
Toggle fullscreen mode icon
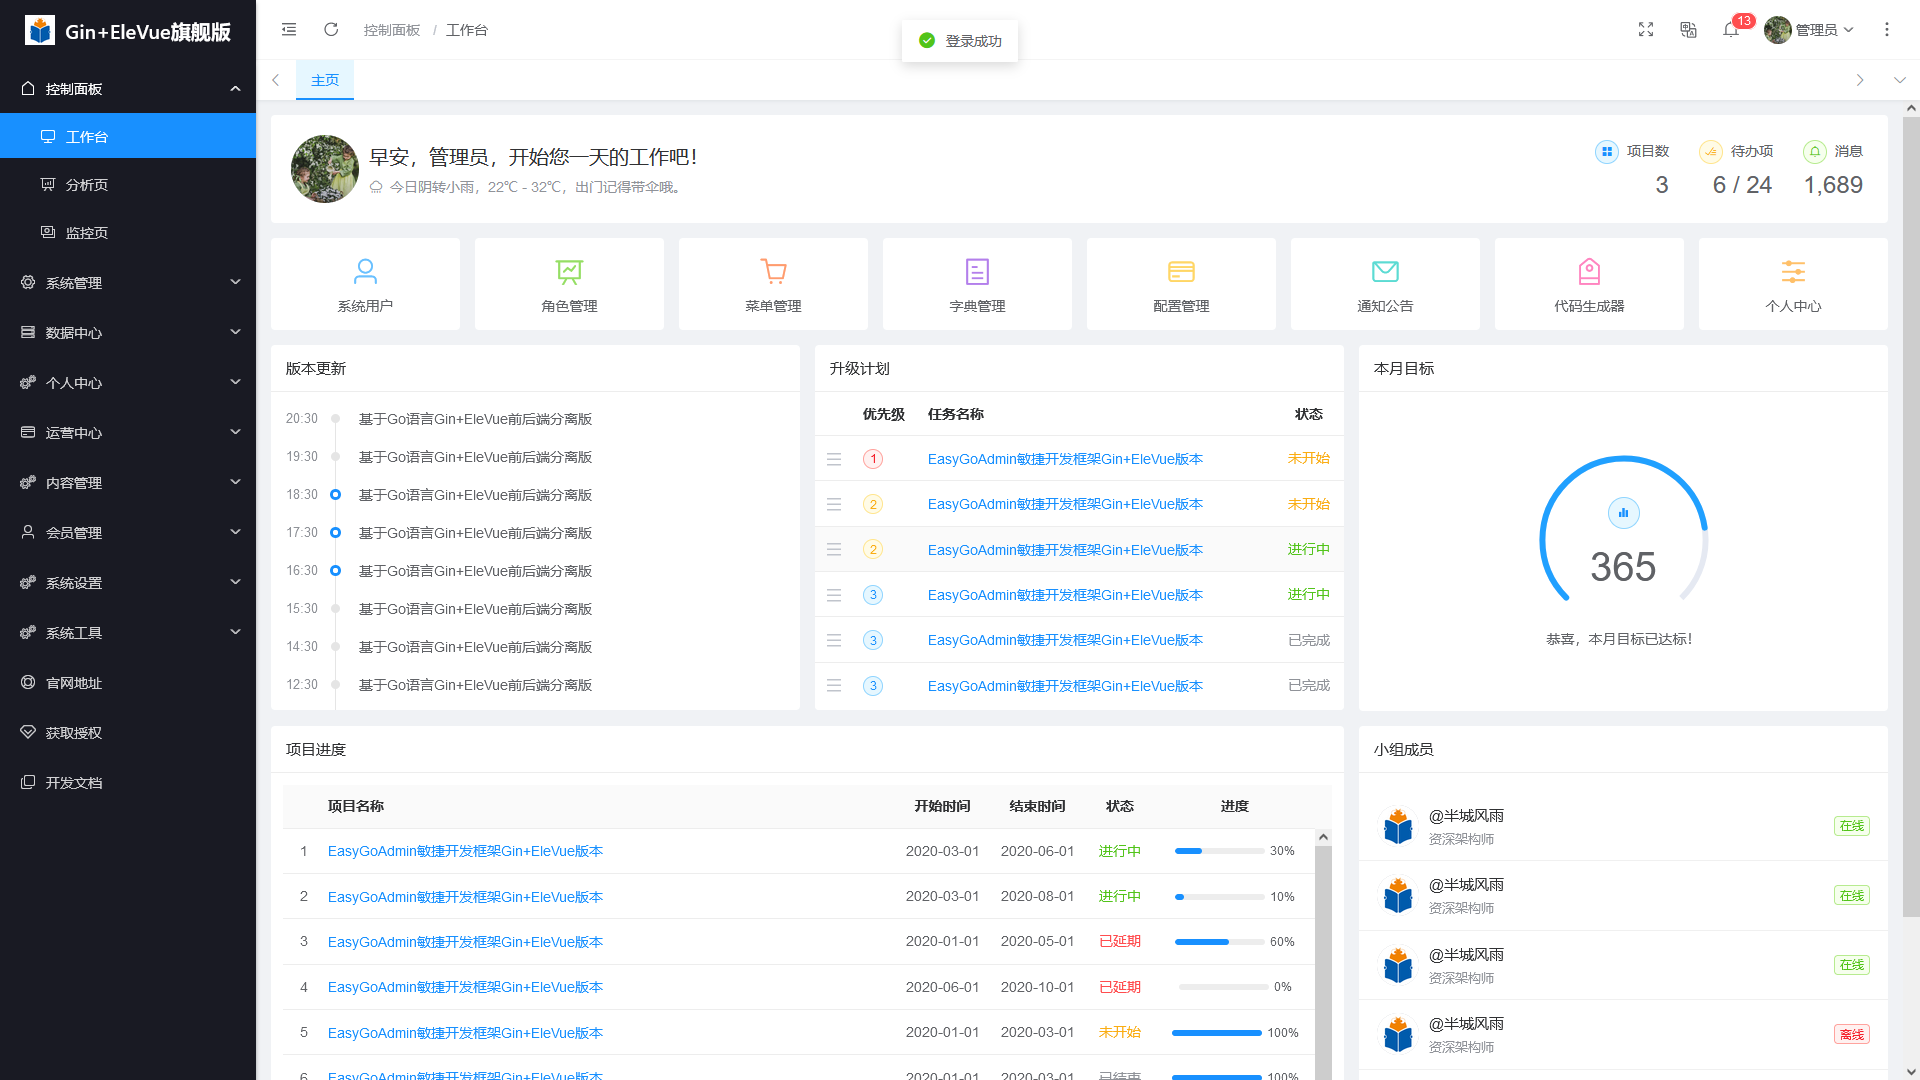tap(1646, 30)
